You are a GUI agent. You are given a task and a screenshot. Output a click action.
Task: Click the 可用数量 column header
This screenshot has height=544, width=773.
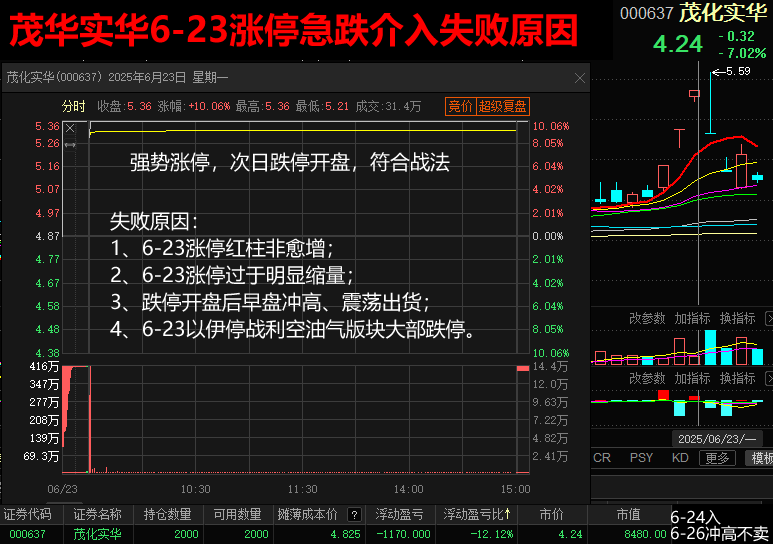click(238, 514)
